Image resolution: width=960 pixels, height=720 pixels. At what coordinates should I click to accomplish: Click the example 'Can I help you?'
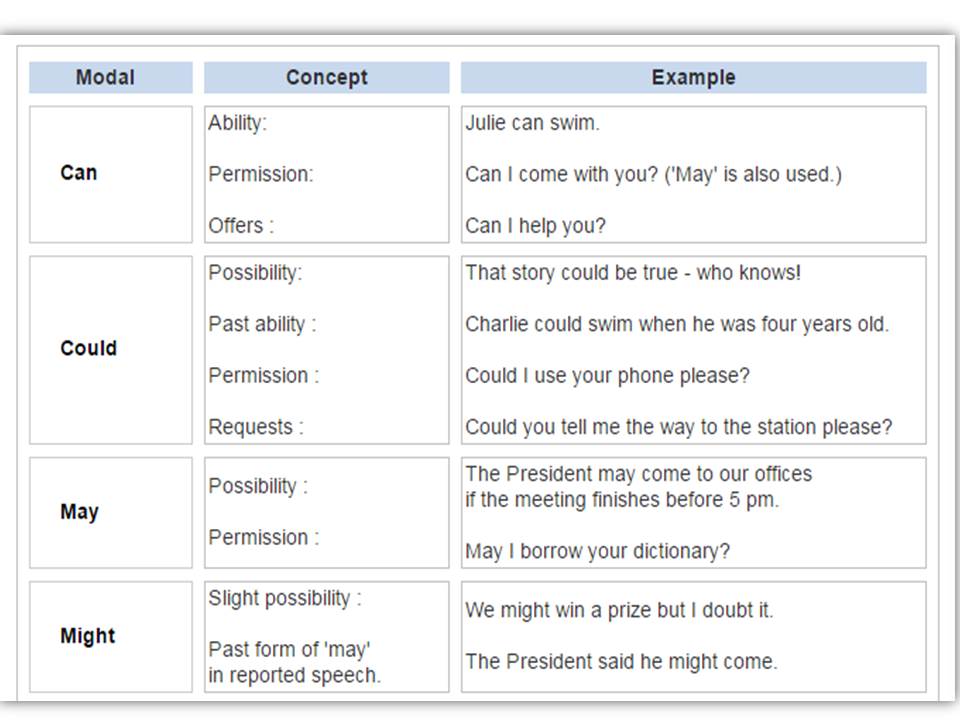point(535,226)
